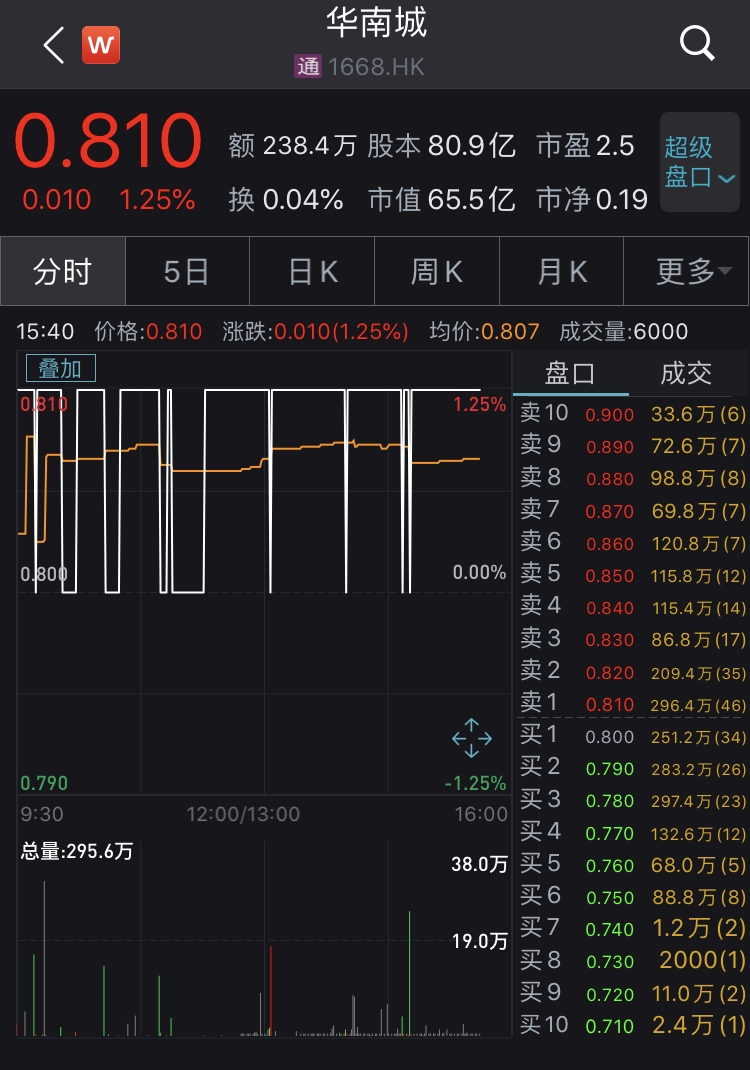
Task: Tap the back arrow icon
Action: pos(54,45)
